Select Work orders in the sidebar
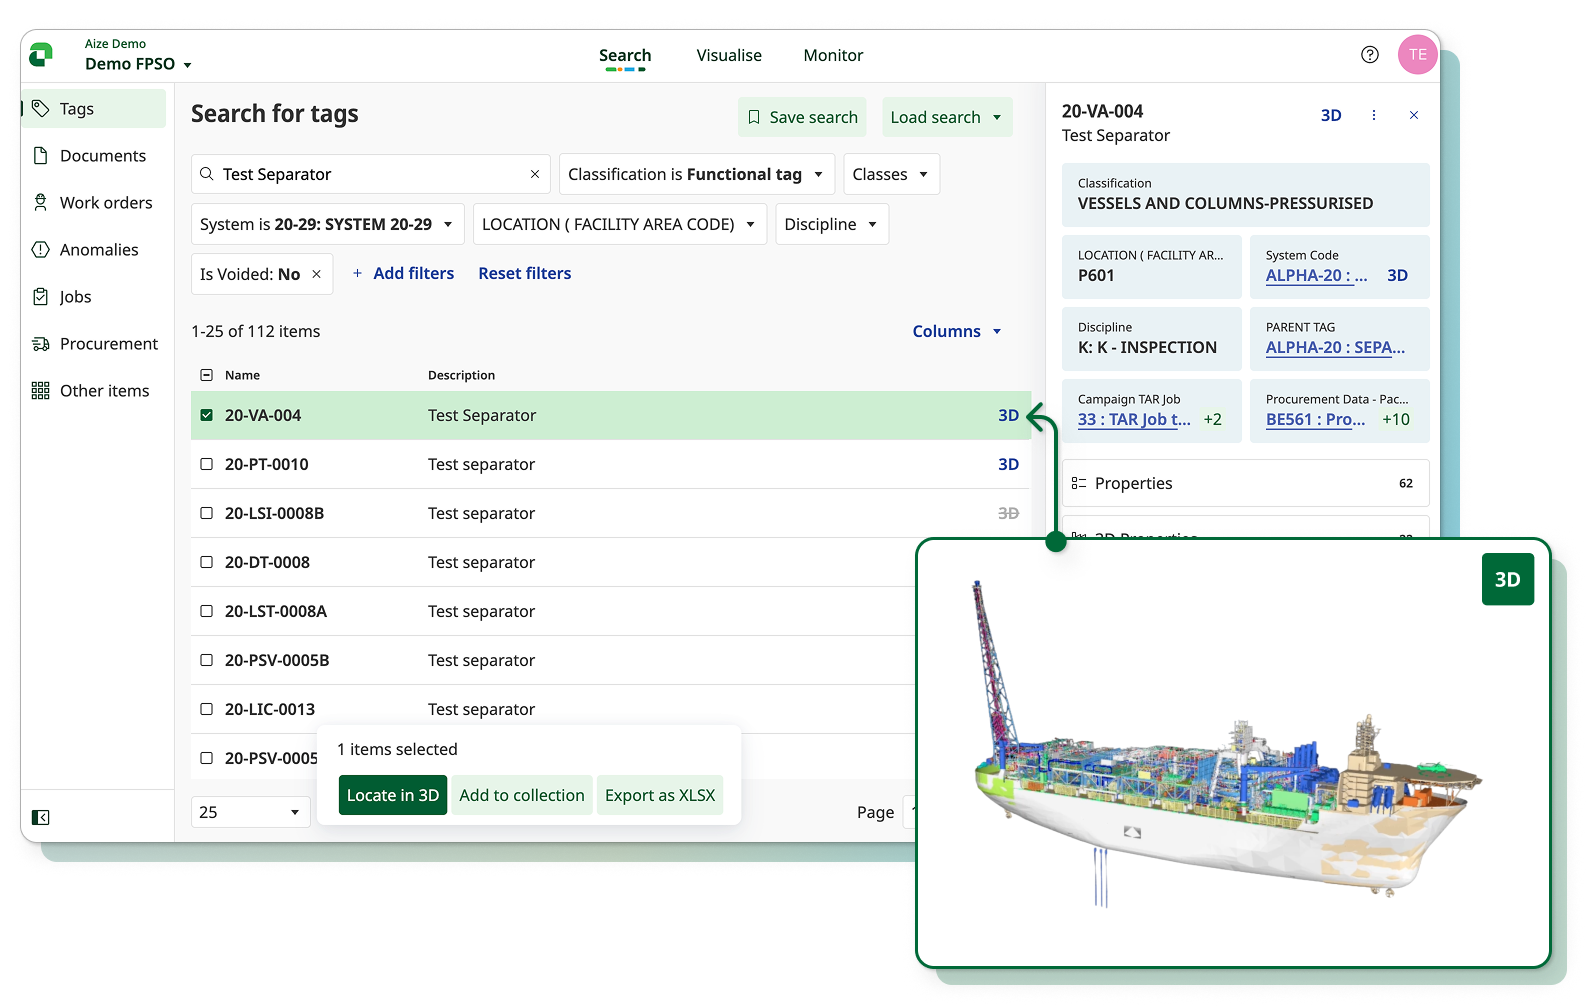1586x1006 pixels. click(x=94, y=202)
